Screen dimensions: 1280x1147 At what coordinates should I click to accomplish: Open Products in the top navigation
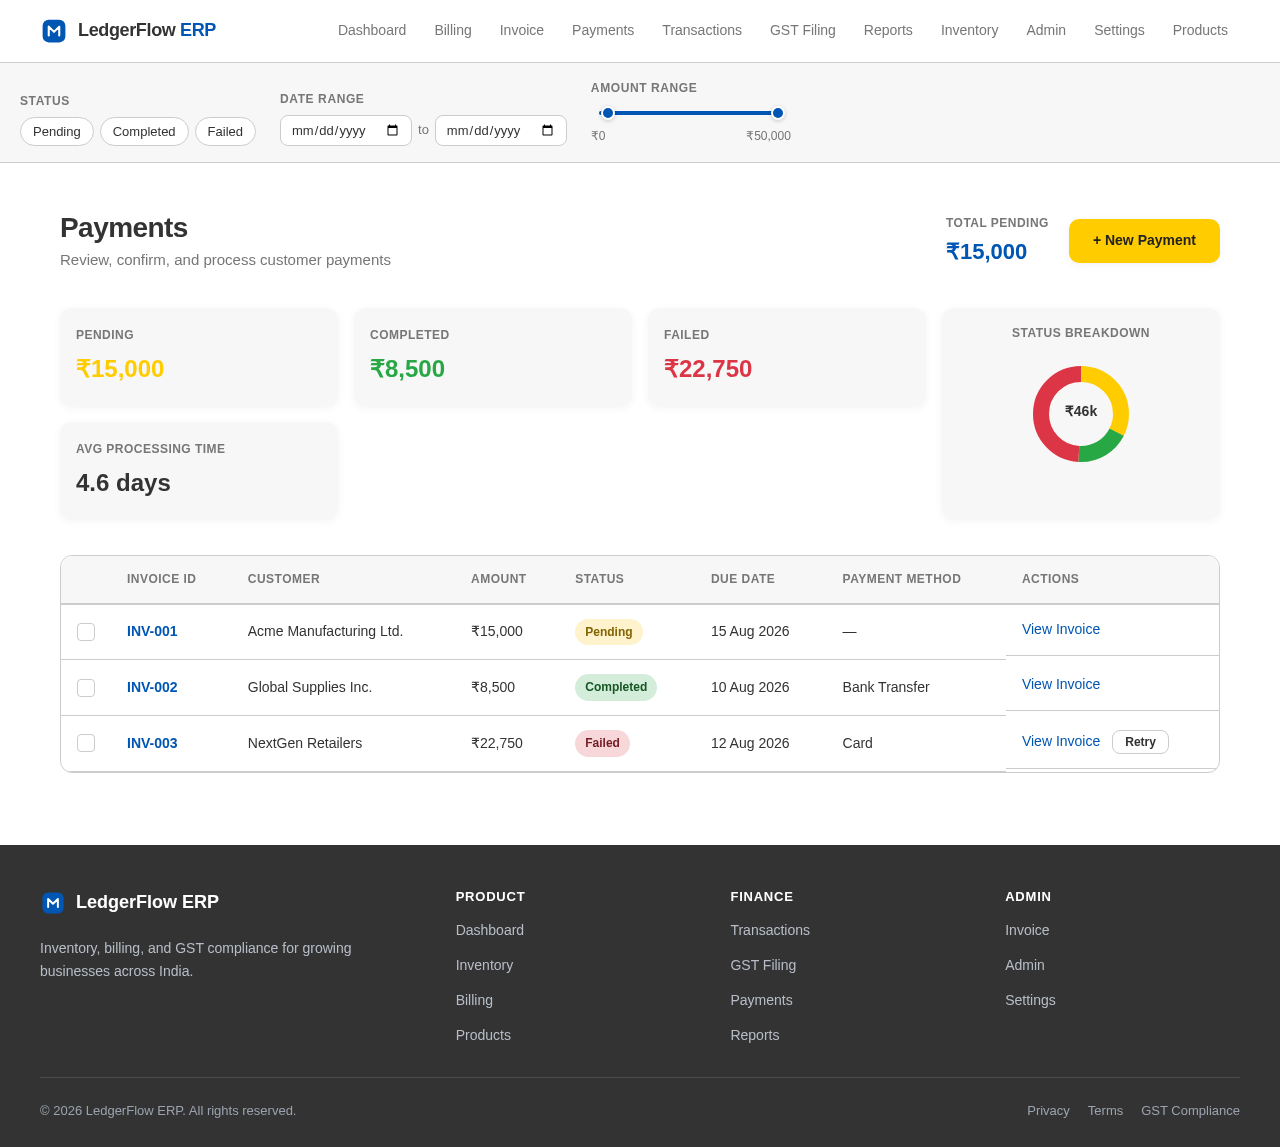[x=1200, y=30]
